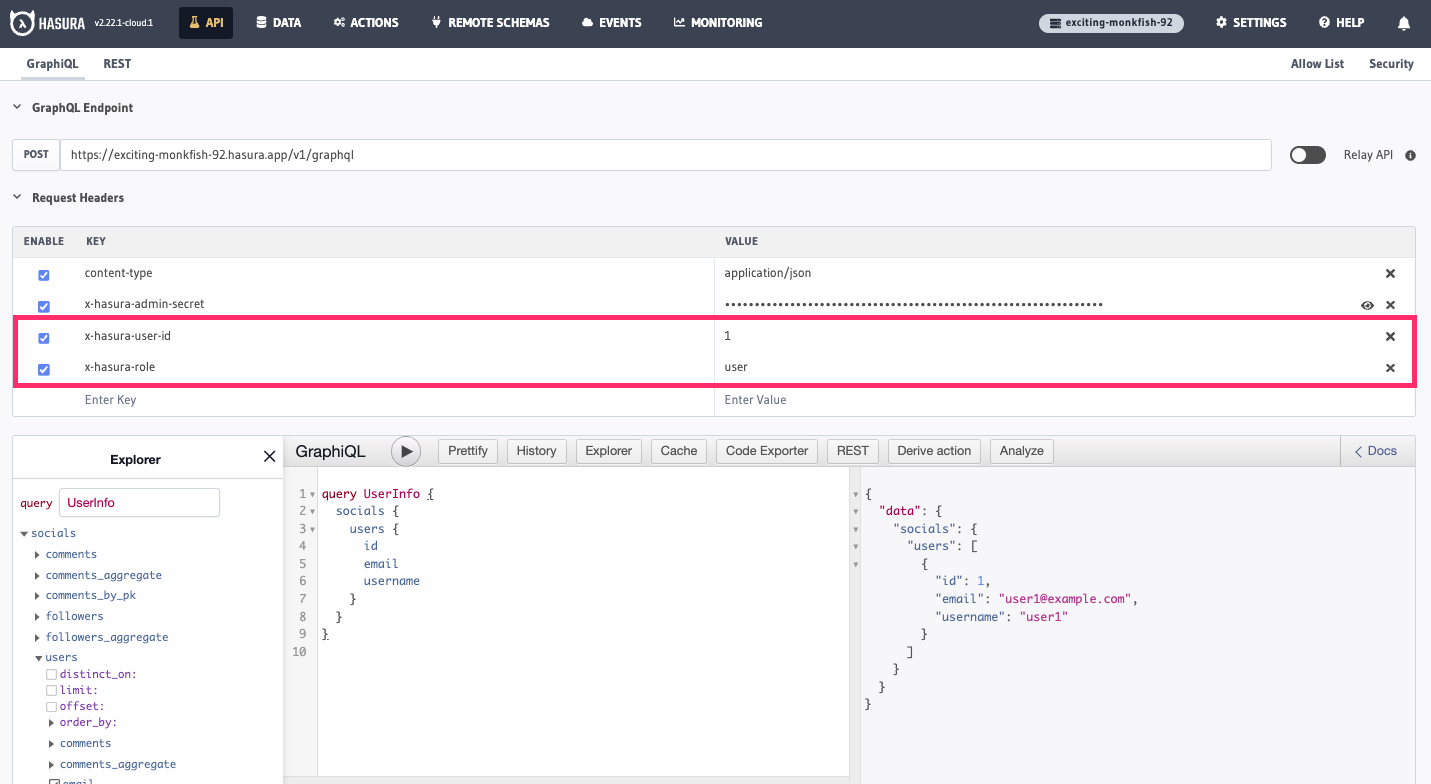Collapse the users node in Explorer

(37, 657)
